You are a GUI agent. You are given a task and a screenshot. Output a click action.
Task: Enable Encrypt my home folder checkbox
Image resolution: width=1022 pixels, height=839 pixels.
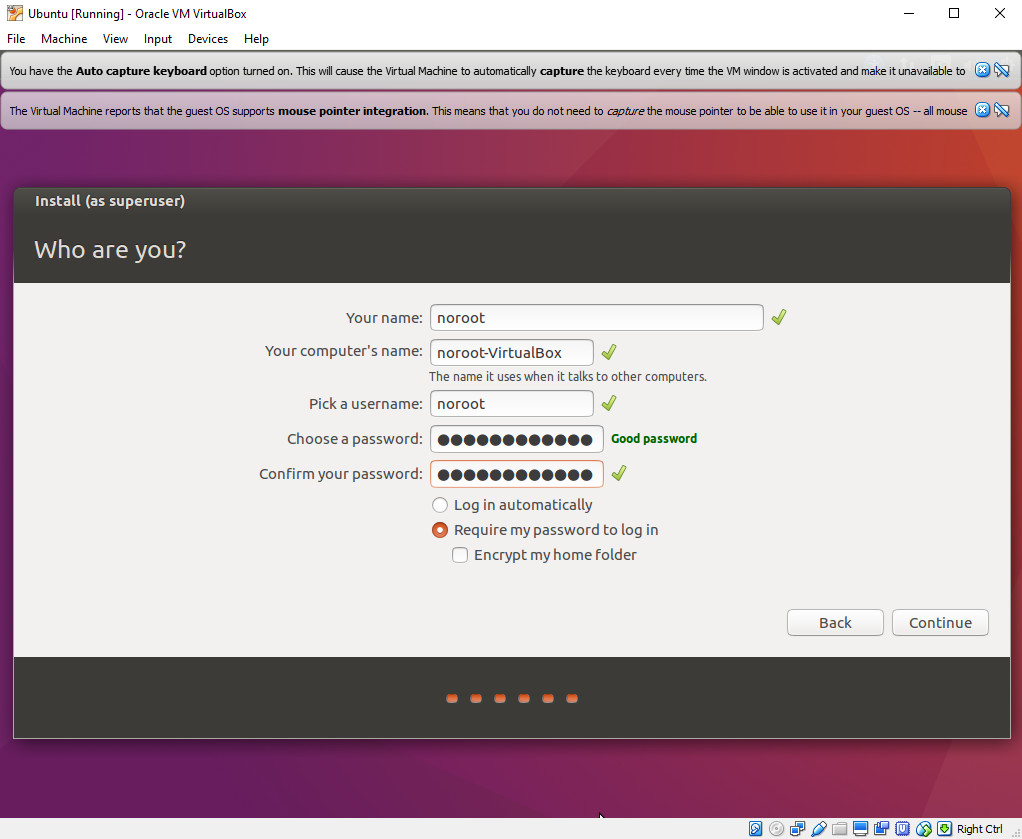click(460, 555)
